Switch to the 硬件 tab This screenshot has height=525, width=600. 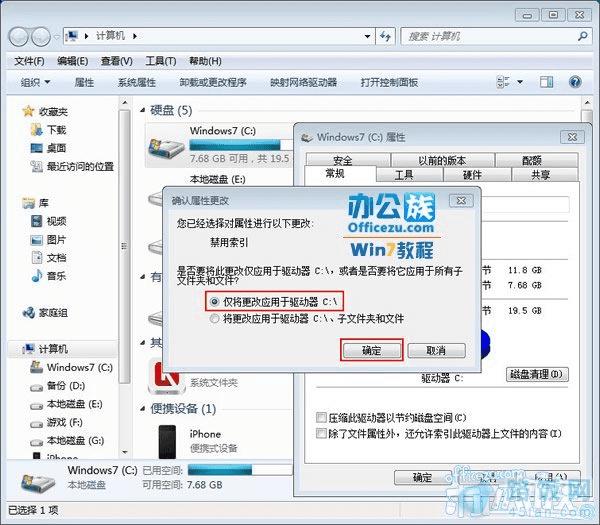tap(477, 174)
